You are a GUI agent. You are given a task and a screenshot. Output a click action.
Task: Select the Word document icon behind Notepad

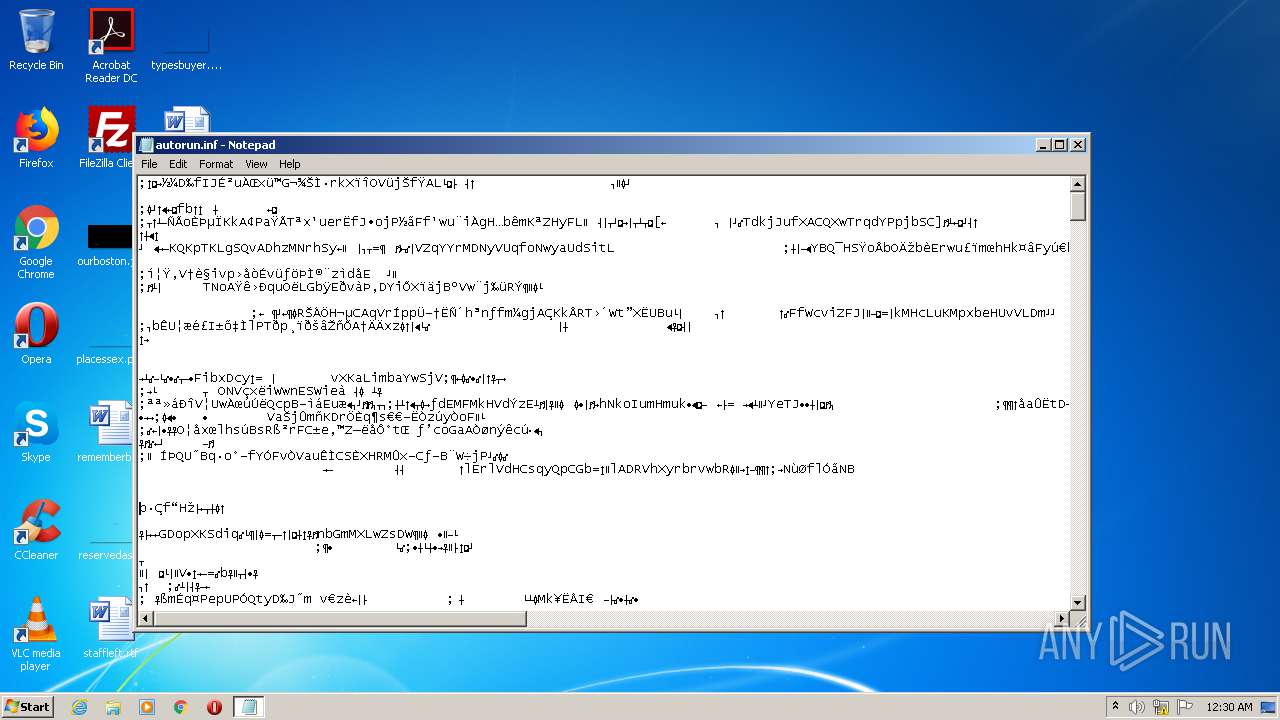[x=186, y=120]
